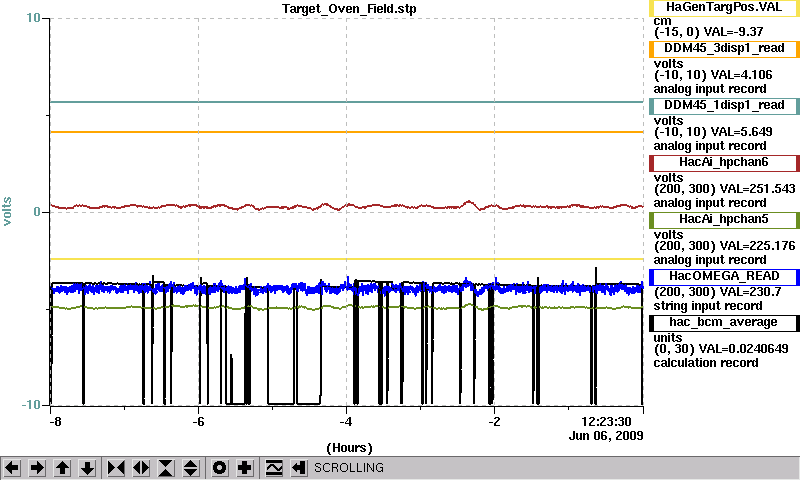Click the 10 label on the y-axis

click(x=33, y=18)
